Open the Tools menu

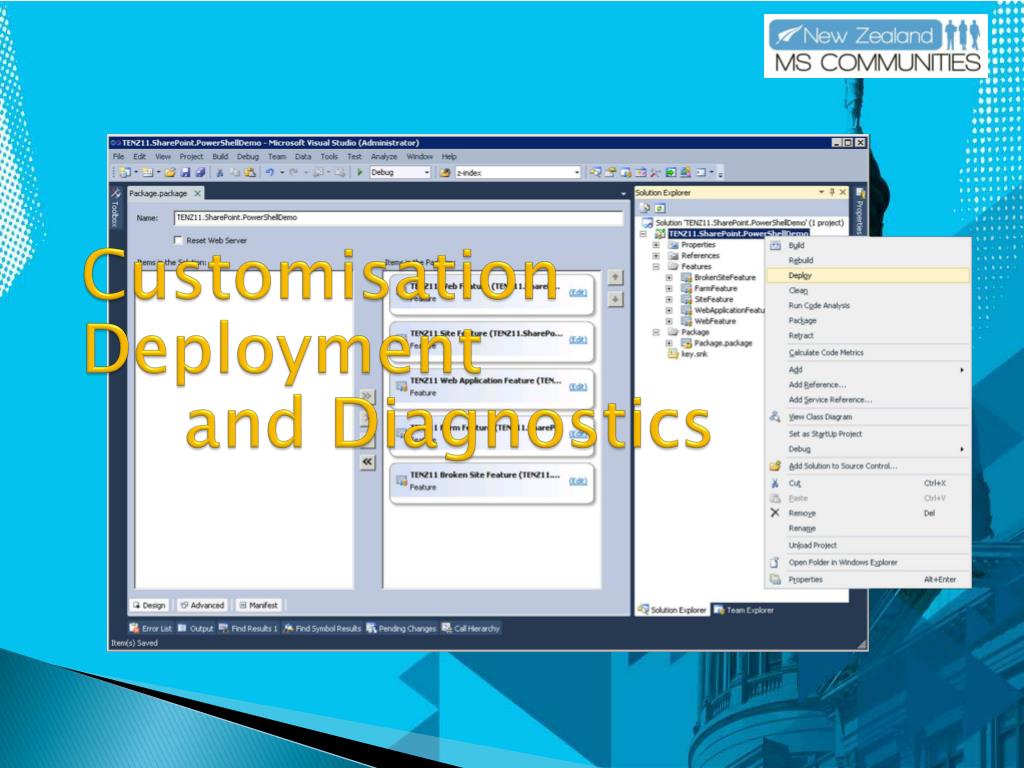(329, 157)
